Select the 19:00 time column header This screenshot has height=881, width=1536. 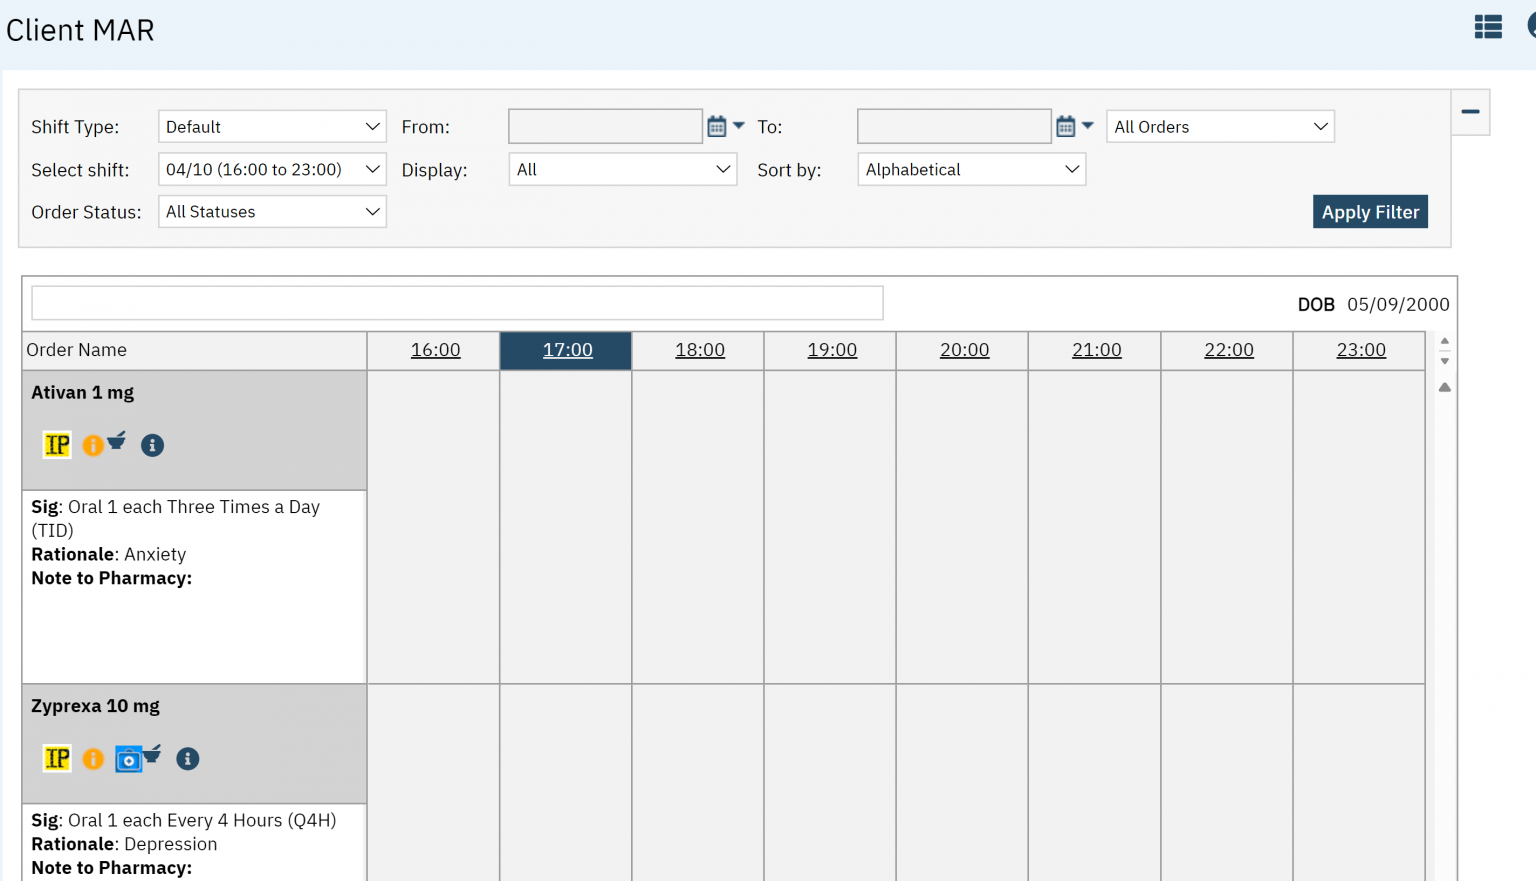832,350
